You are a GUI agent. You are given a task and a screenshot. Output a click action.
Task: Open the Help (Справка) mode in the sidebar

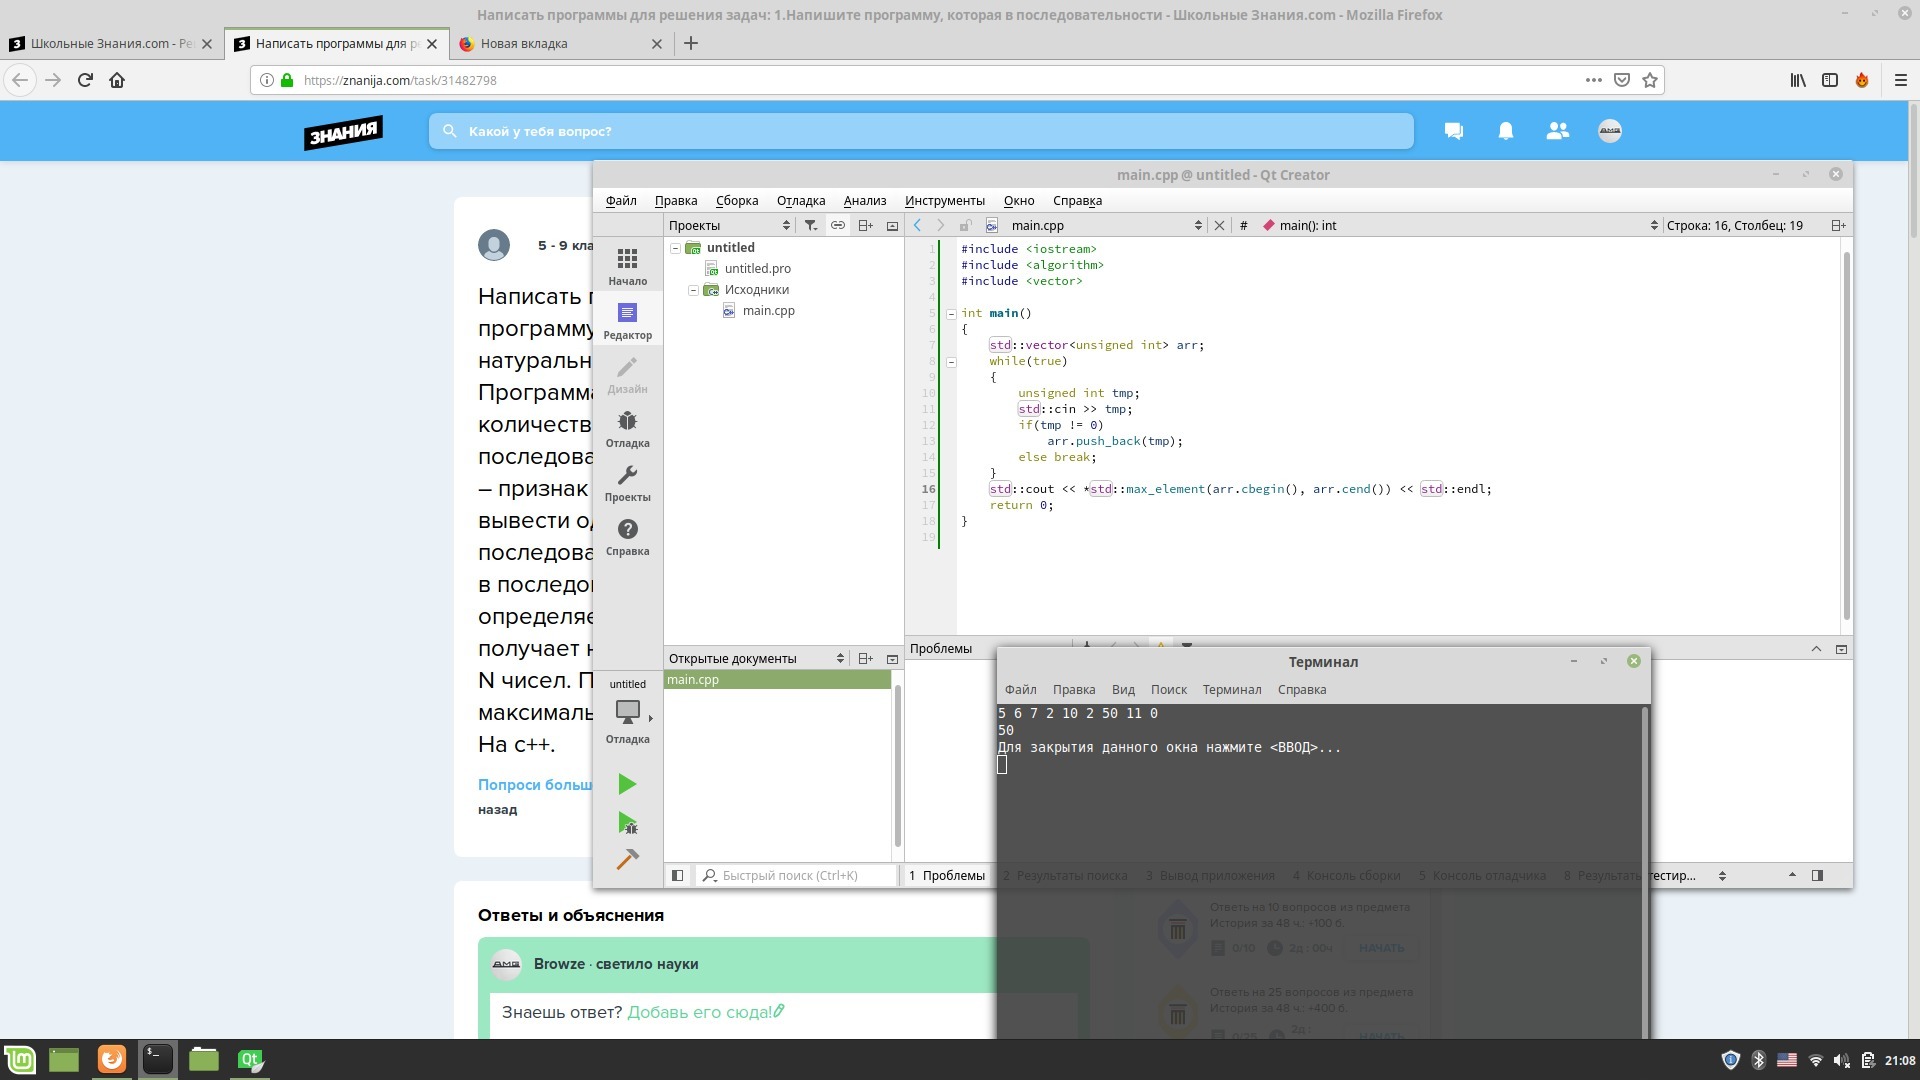(x=627, y=537)
